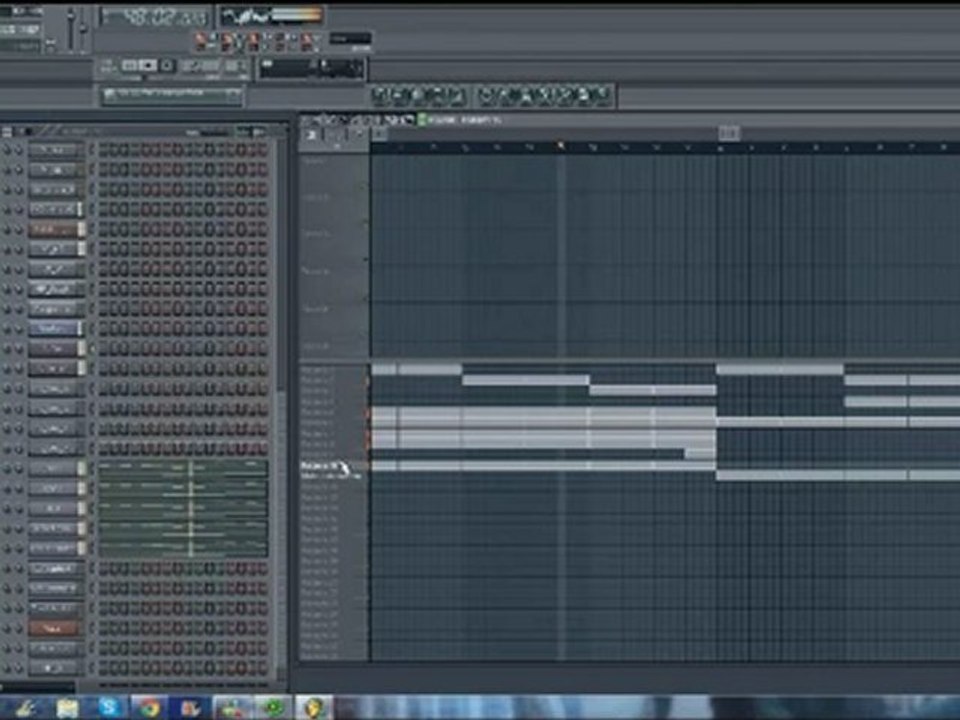Open the Step Sequencer view shortcut icon
This screenshot has height=720, width=960.
pyautogui.click(x=399, y=96)
